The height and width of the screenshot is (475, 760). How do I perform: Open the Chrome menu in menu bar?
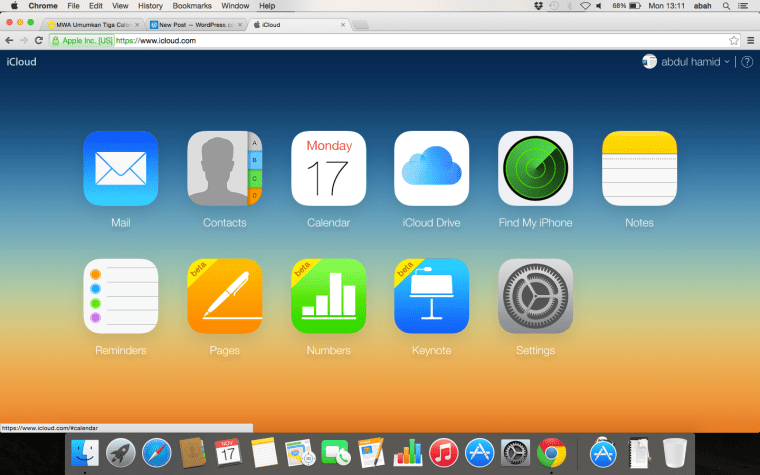43,6
